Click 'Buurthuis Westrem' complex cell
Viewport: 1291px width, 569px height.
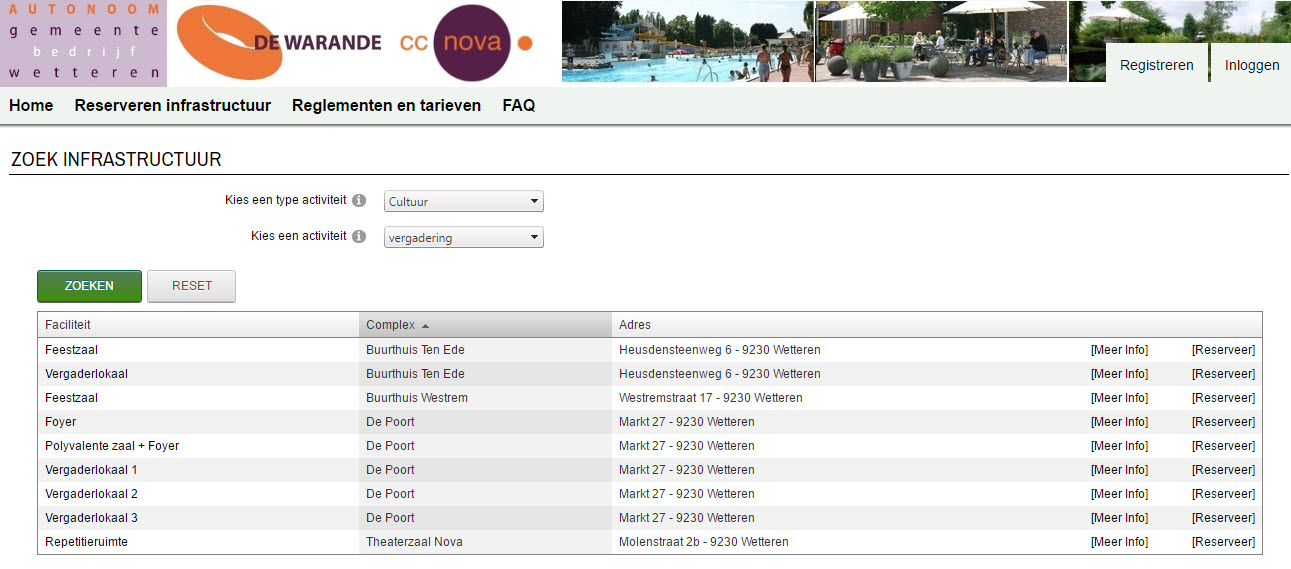point(485,398)
